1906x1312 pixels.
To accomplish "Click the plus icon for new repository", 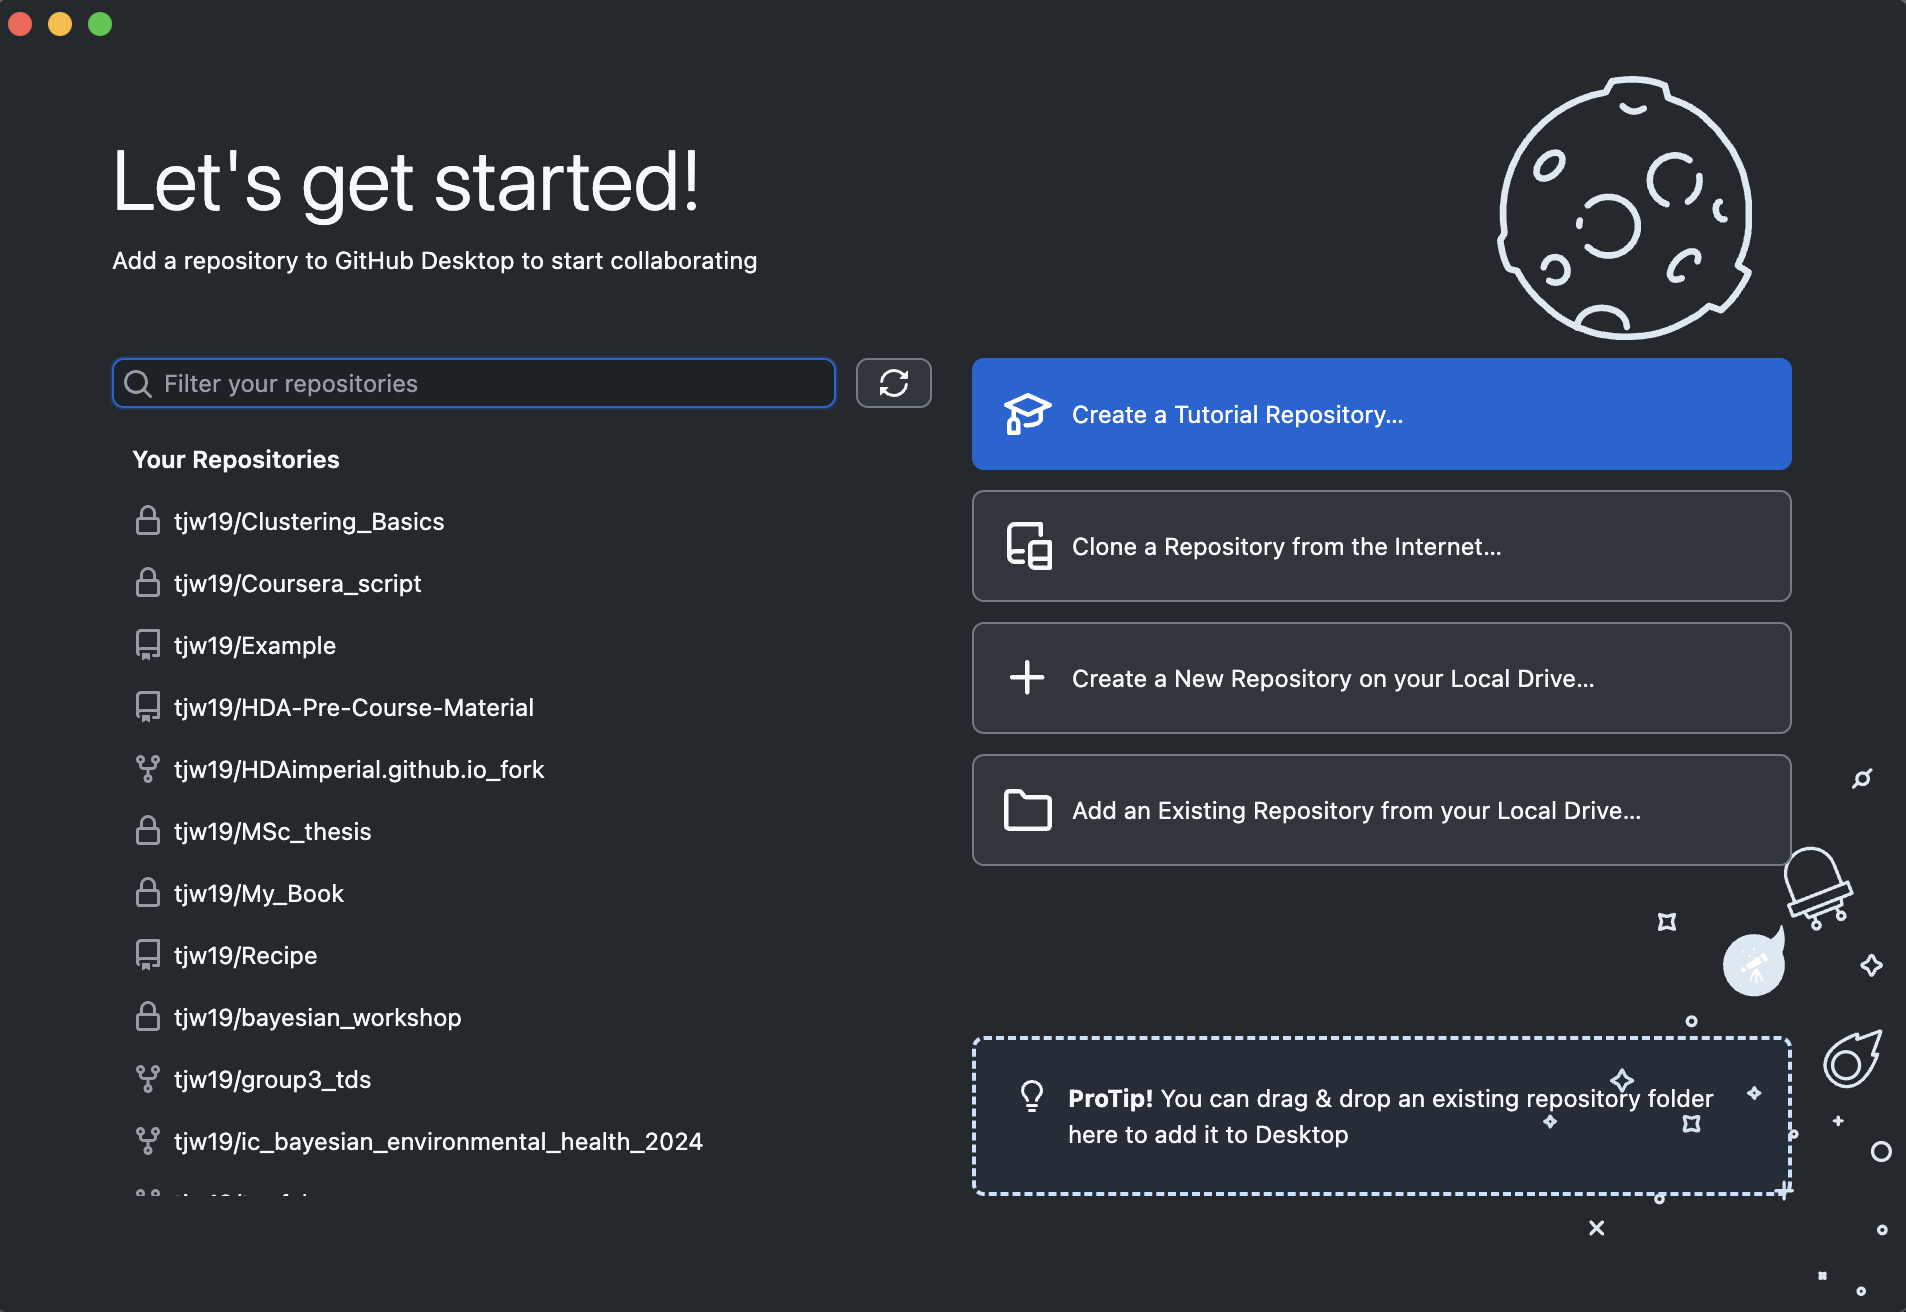I will coord(1027,677).
